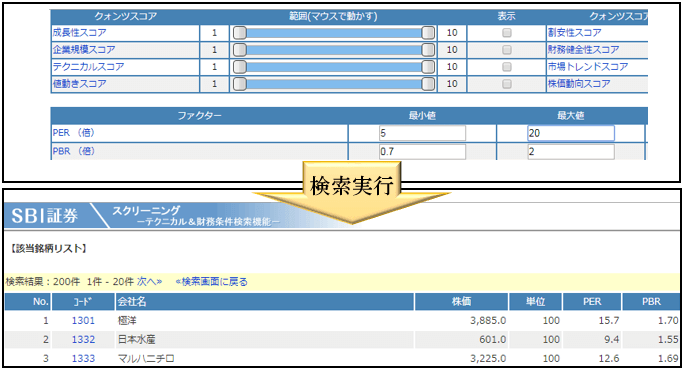Select the コード column header

point(83,301)
